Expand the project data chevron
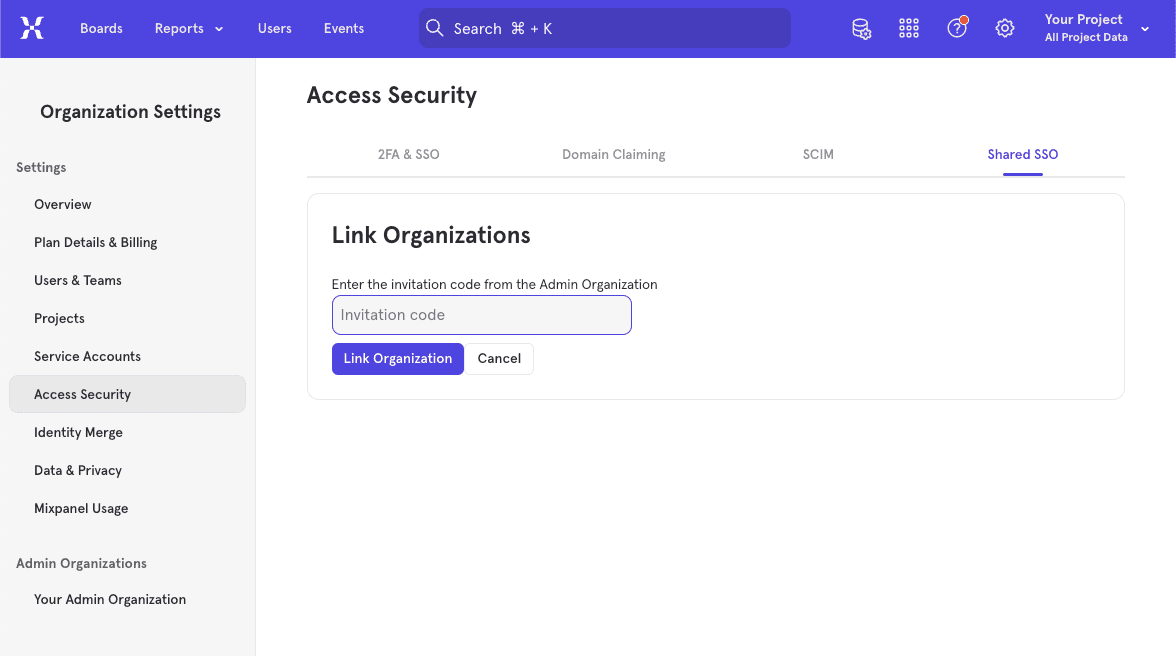Image resolution: width=1176 pixels, height=656 pixels. [x=1144, y=29]
